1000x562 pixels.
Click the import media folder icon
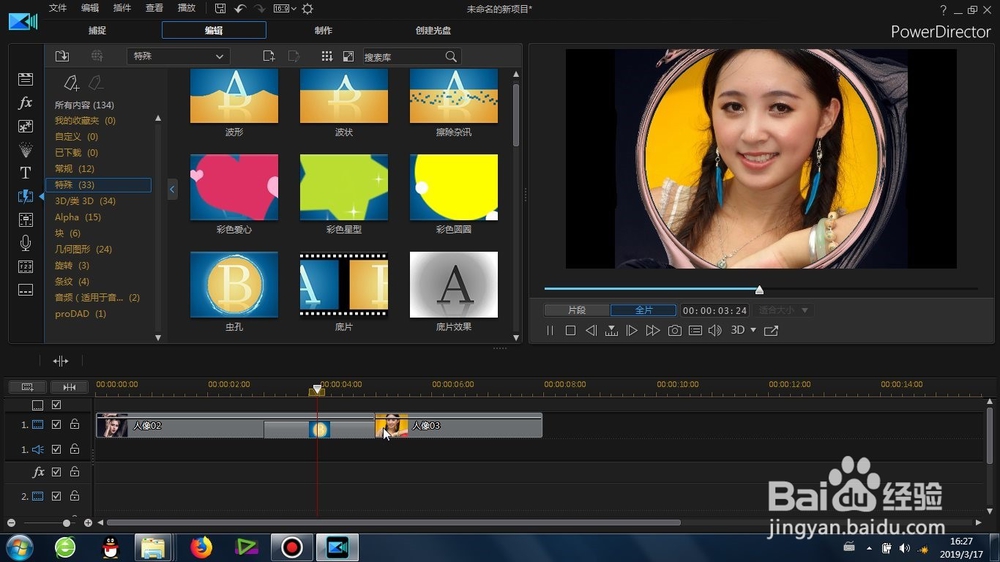click(62, 56)
